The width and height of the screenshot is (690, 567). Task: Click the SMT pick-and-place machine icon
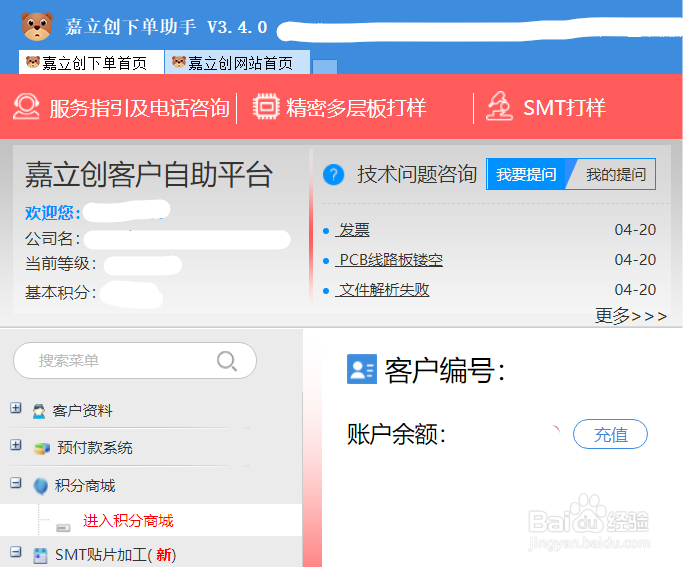499,106
